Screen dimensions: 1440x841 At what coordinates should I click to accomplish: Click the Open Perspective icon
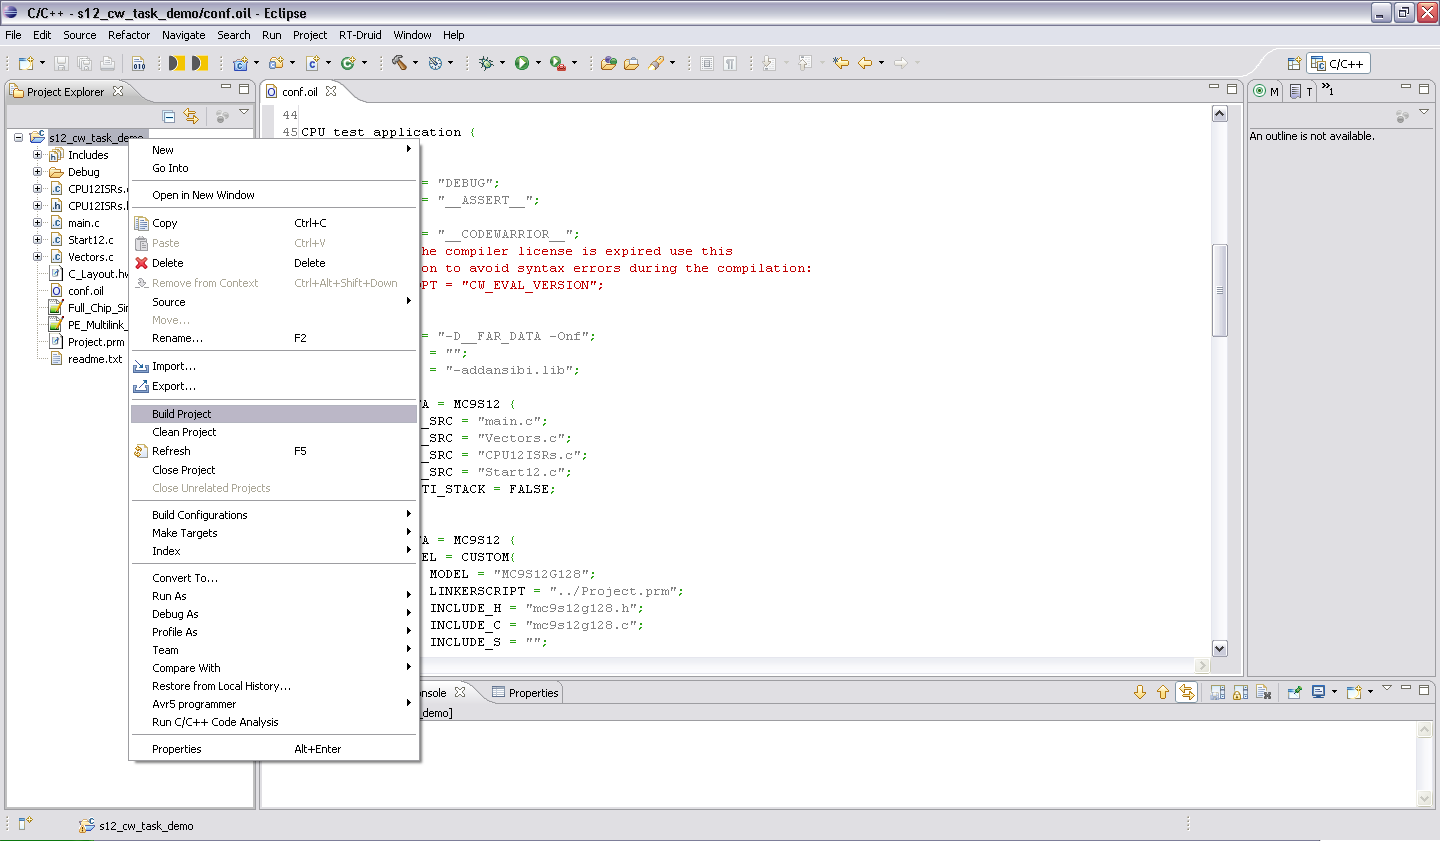point(1294,63)
